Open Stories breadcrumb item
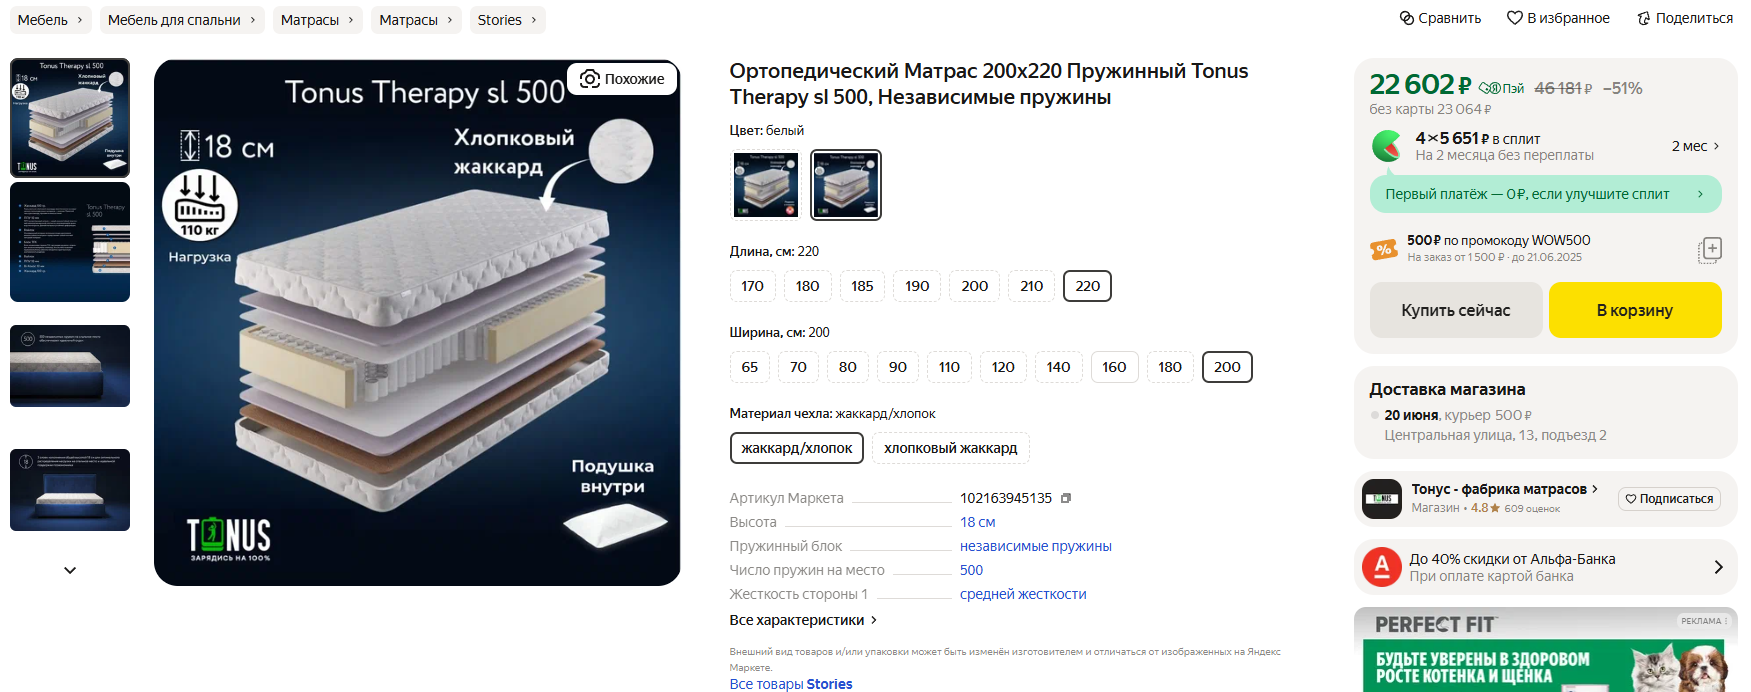 508,20
